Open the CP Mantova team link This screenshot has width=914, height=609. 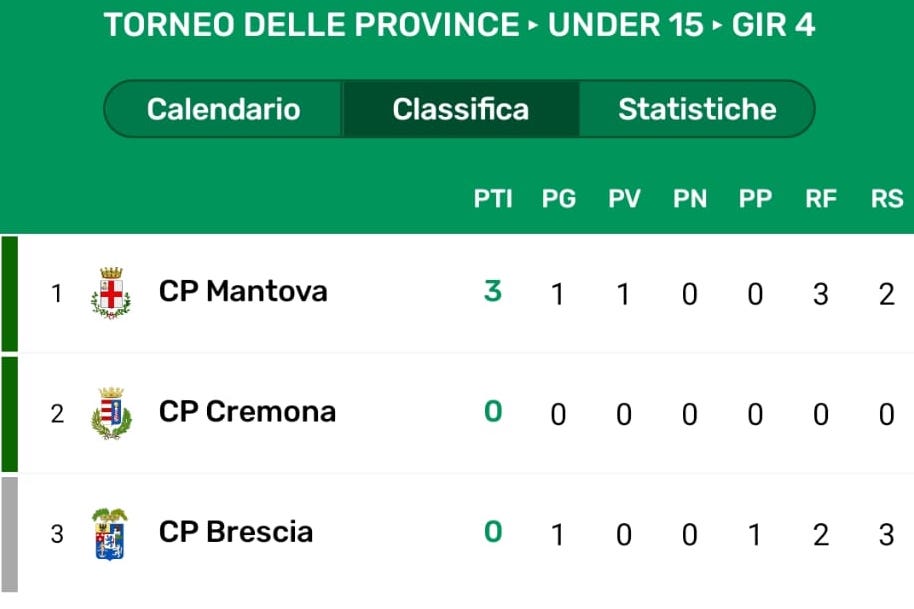pos(243,292)
